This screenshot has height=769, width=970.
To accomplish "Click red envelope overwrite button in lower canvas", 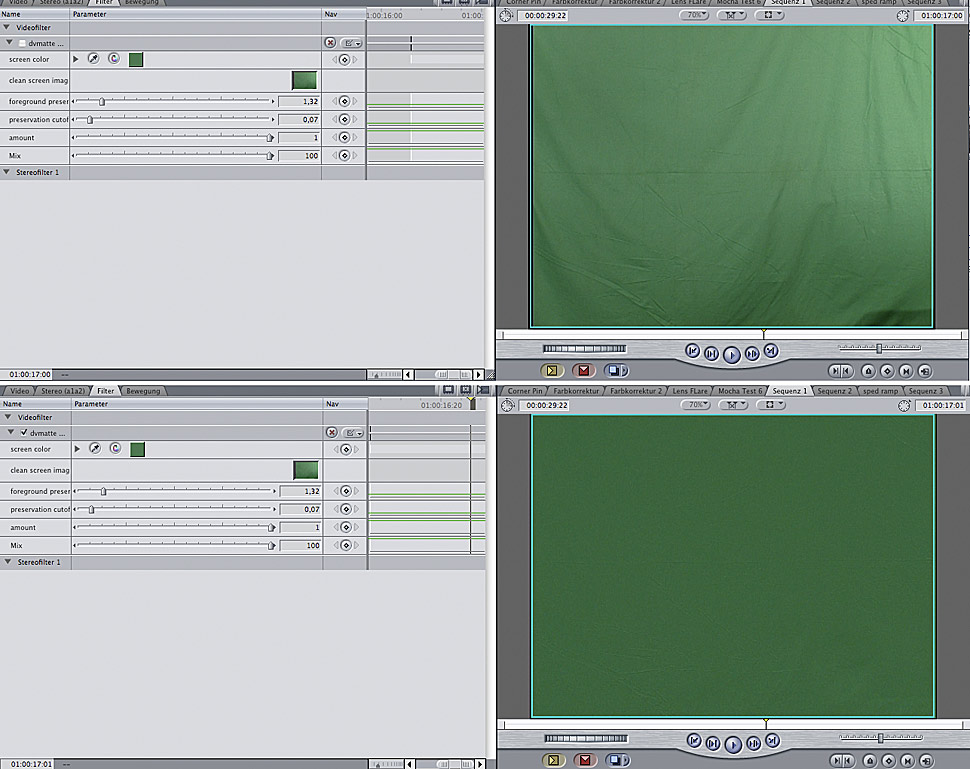I will (583, 735).
